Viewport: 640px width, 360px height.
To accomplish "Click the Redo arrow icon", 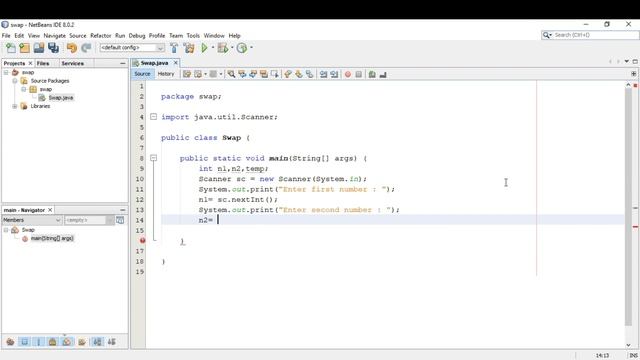I will point(86,48).
